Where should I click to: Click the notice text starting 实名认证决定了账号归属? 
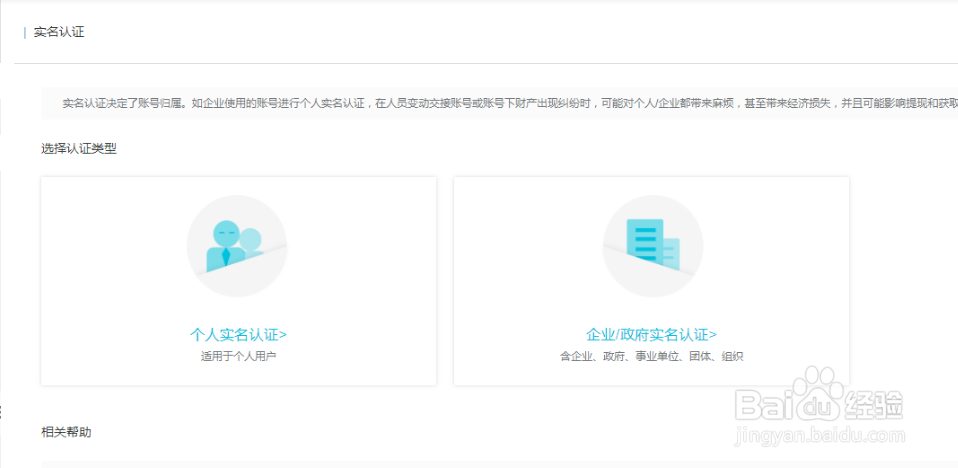pyautogui.click(x=510, y=103)
